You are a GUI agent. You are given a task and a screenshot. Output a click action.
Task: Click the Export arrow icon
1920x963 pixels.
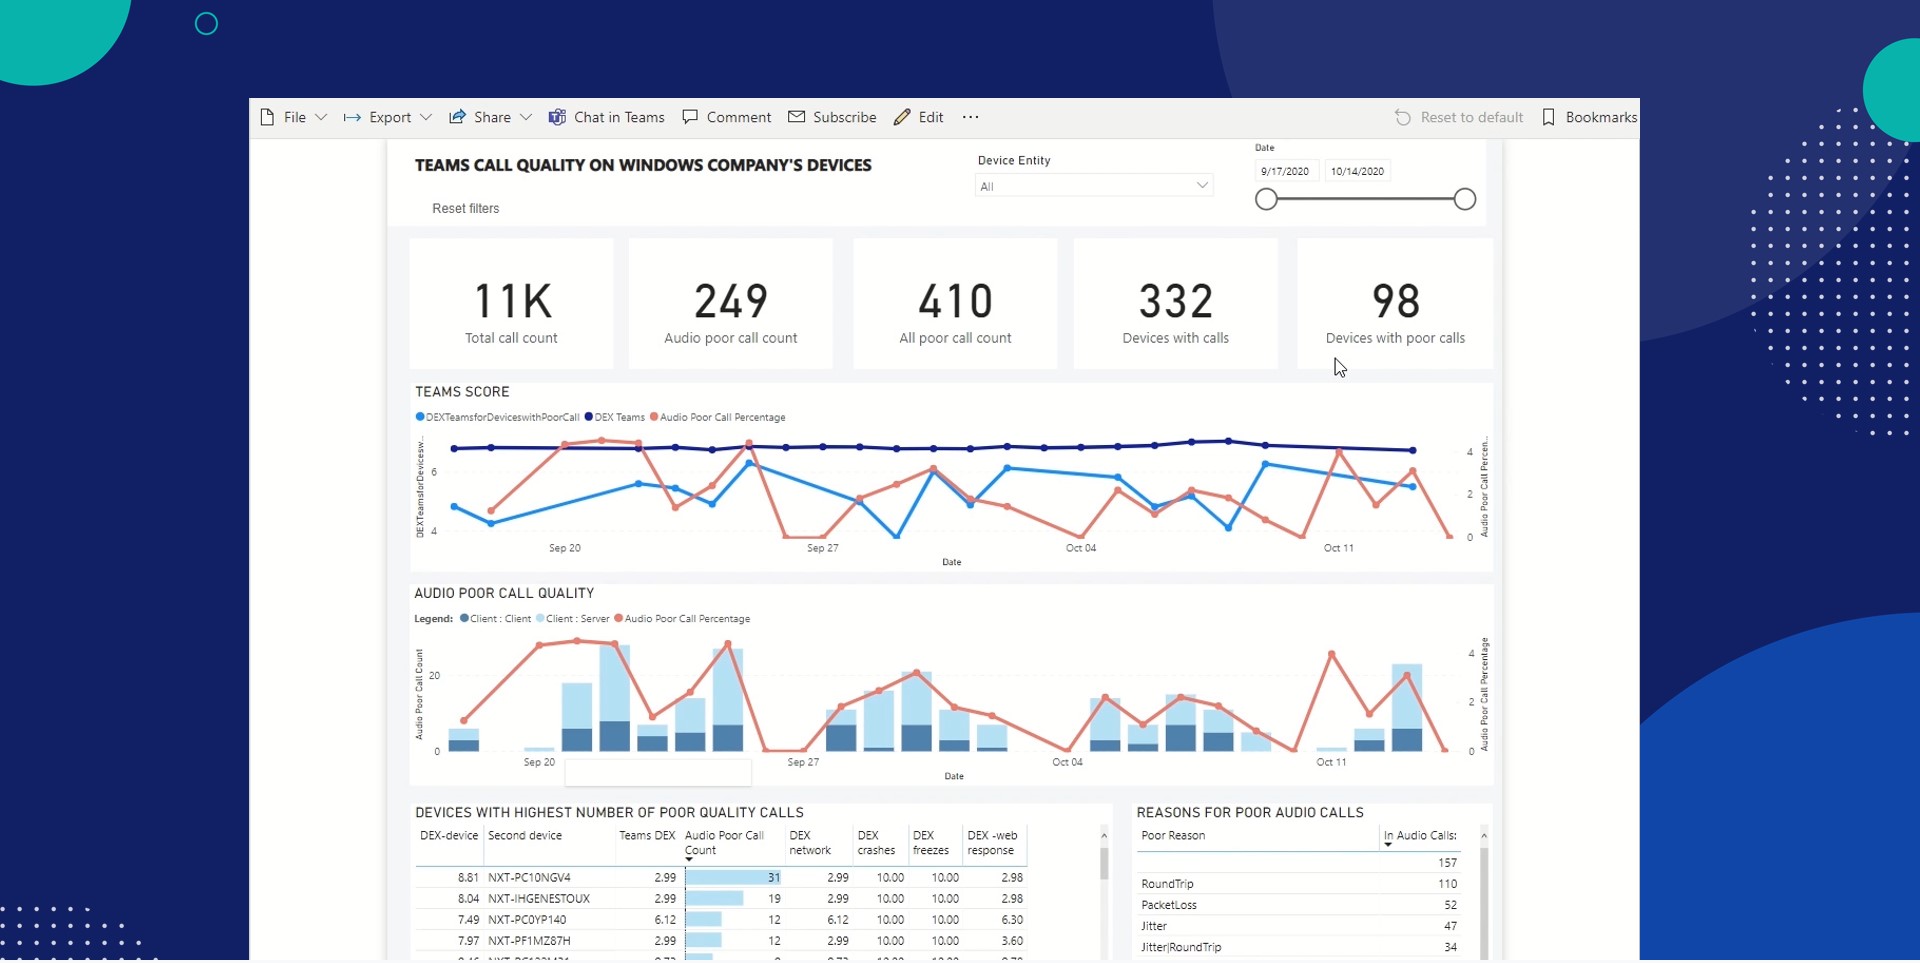(x=352, y=117)
